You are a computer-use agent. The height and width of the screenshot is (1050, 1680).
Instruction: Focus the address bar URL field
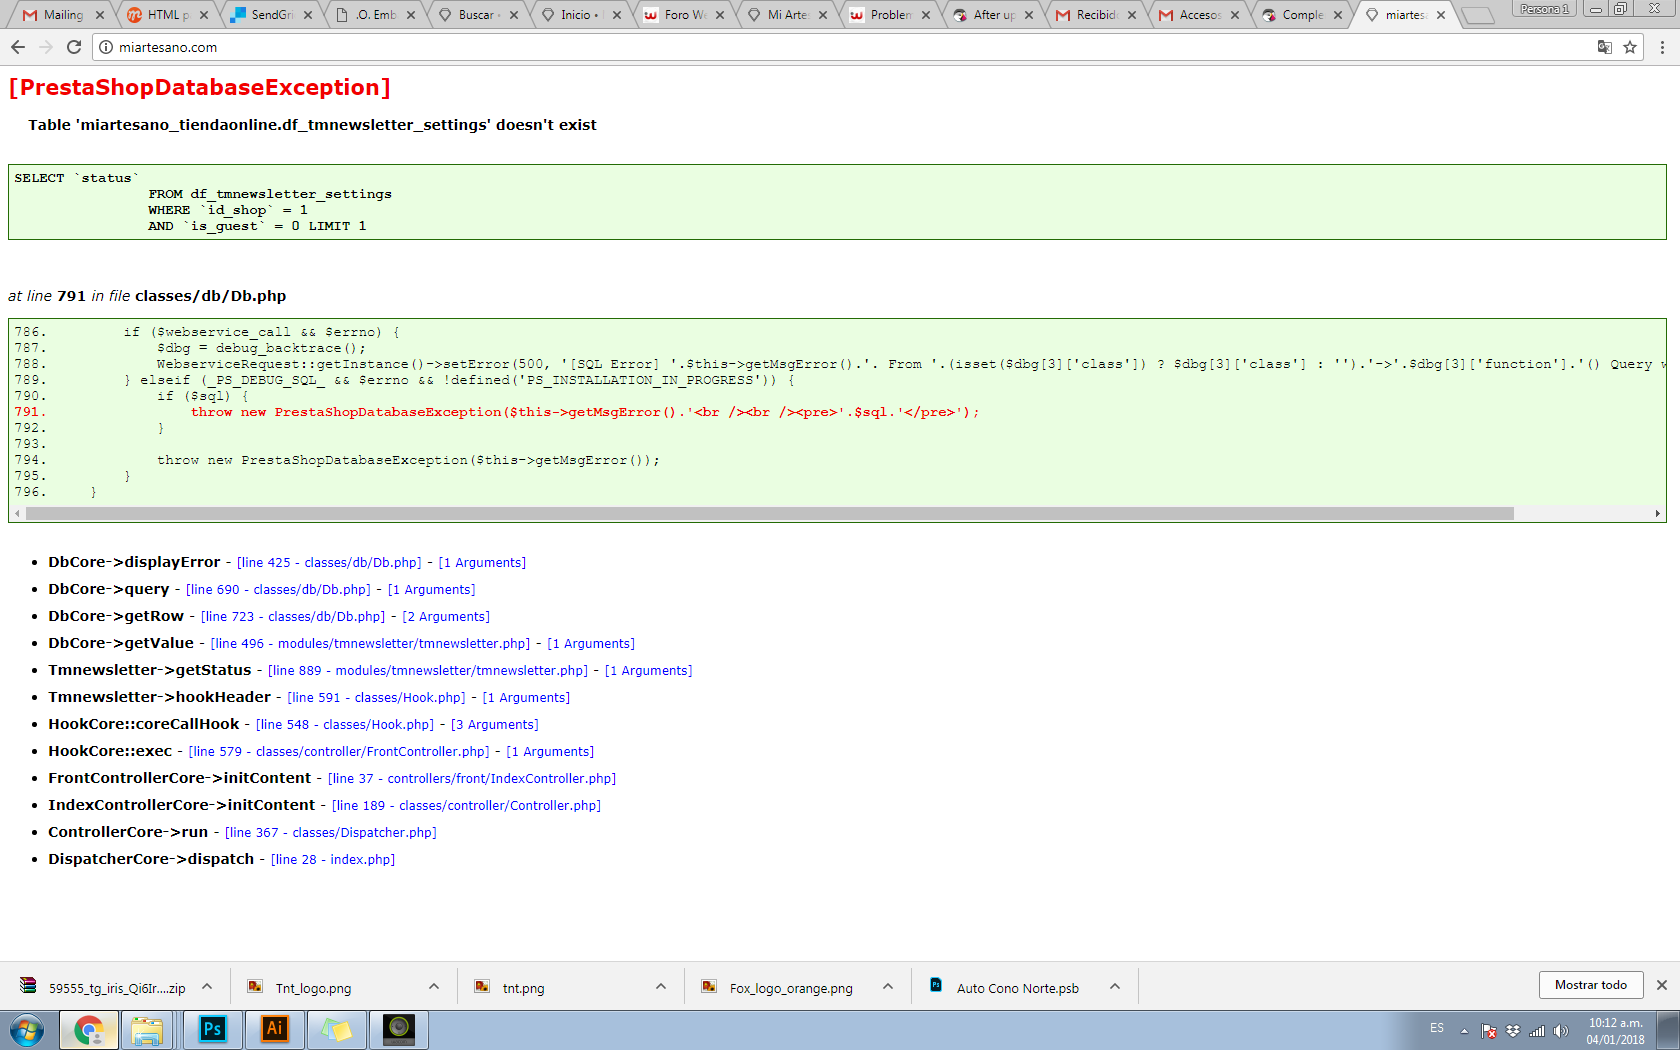pyautogui.click(x=850, y=47)
